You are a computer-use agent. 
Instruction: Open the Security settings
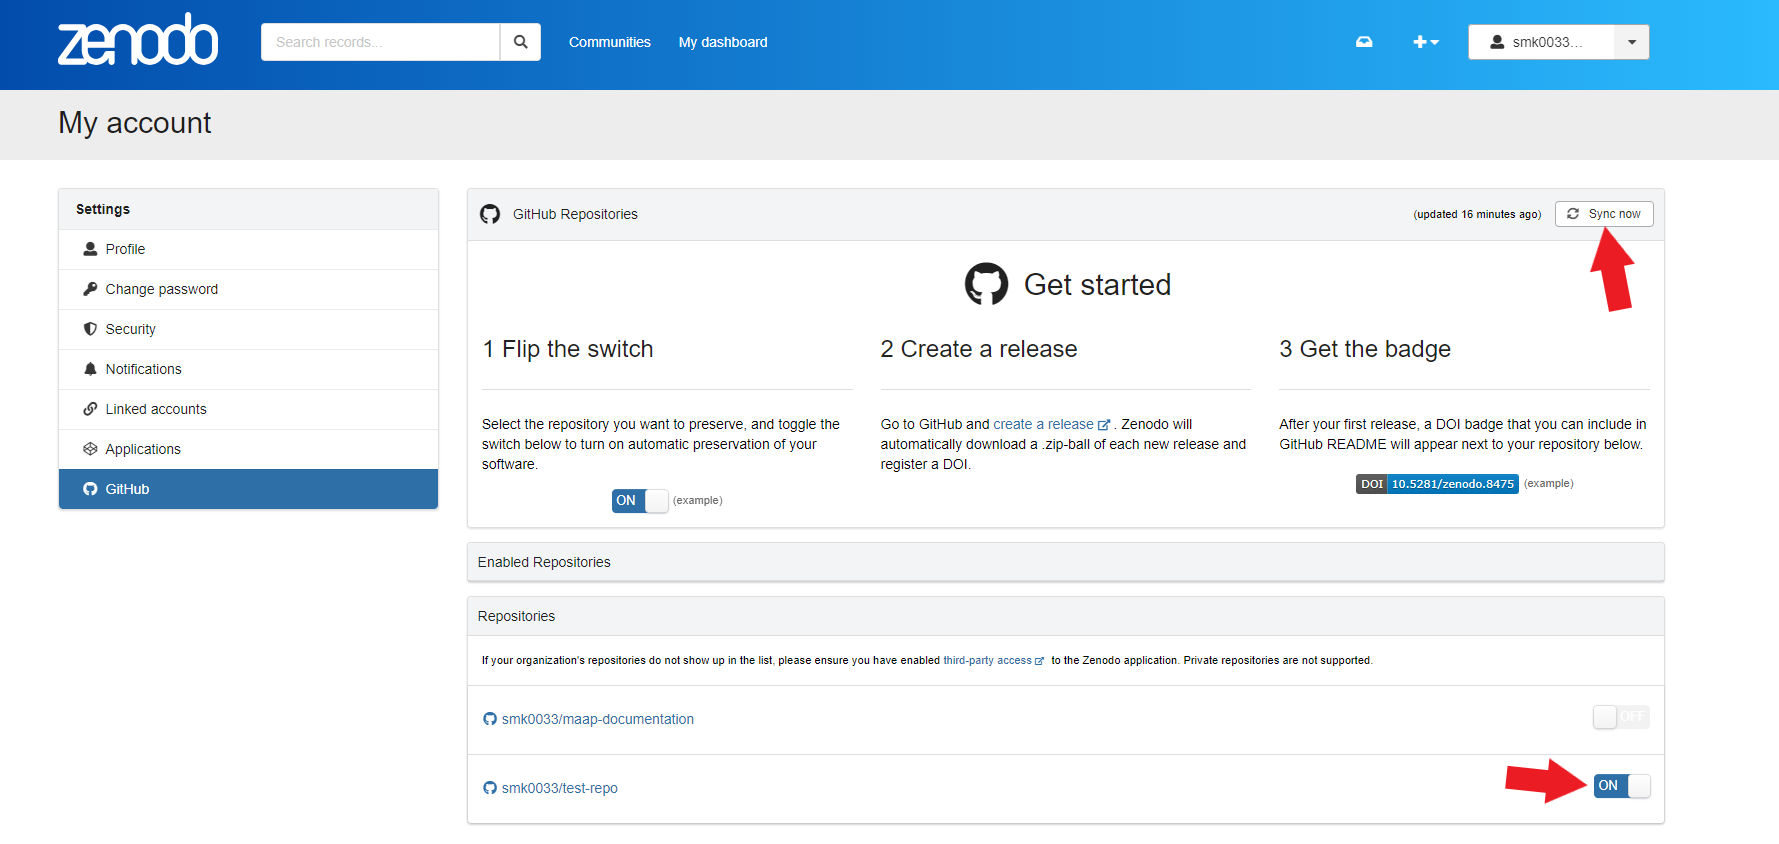(x=248, y=329)
